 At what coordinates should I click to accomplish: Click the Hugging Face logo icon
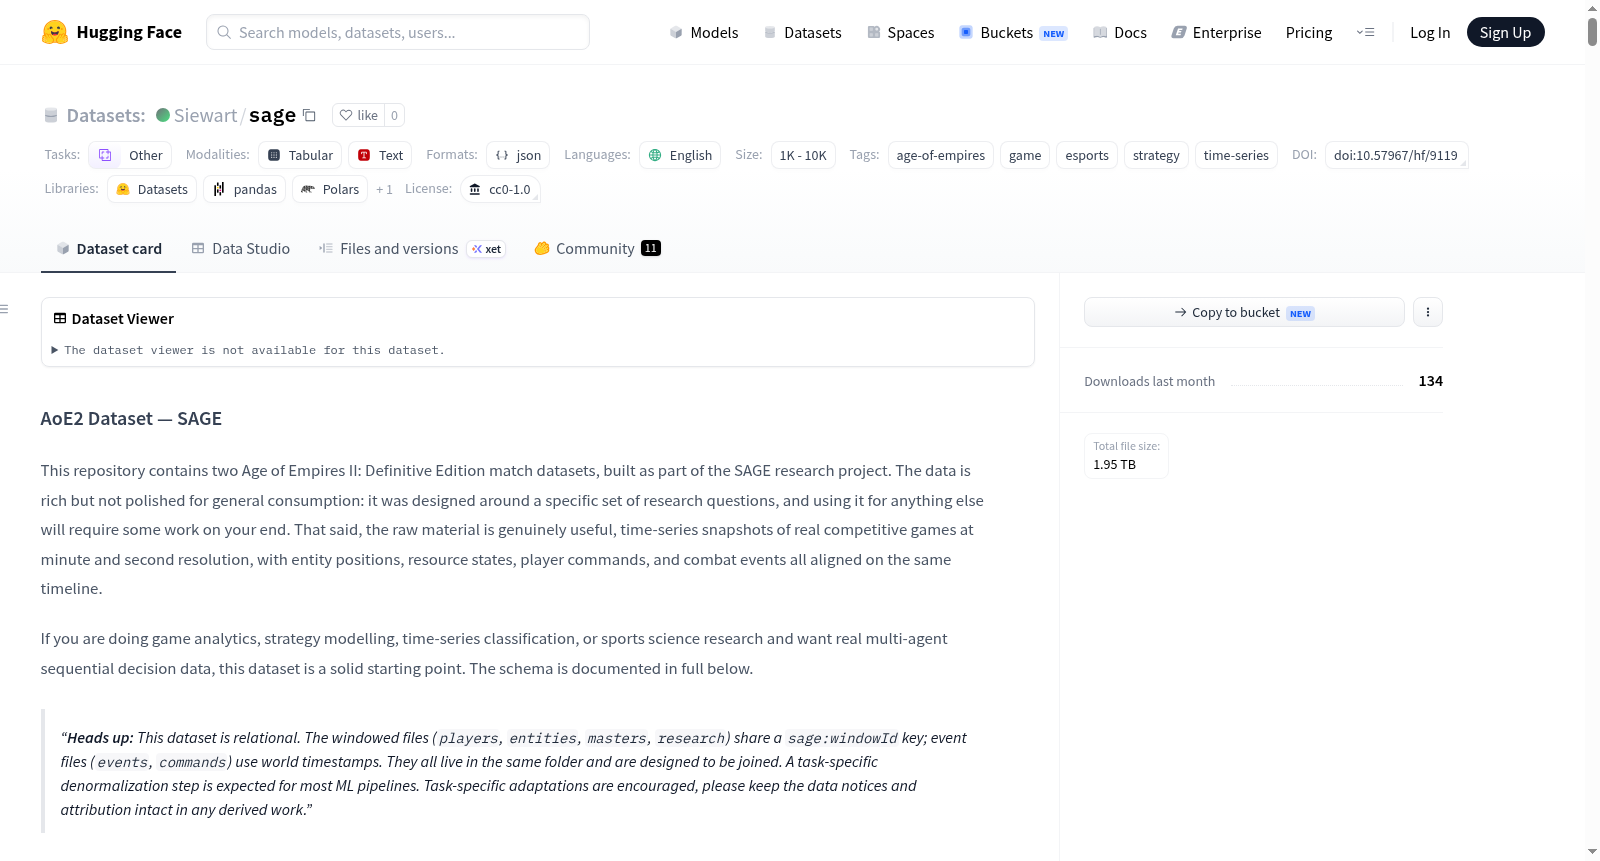[x=55, y=32]
